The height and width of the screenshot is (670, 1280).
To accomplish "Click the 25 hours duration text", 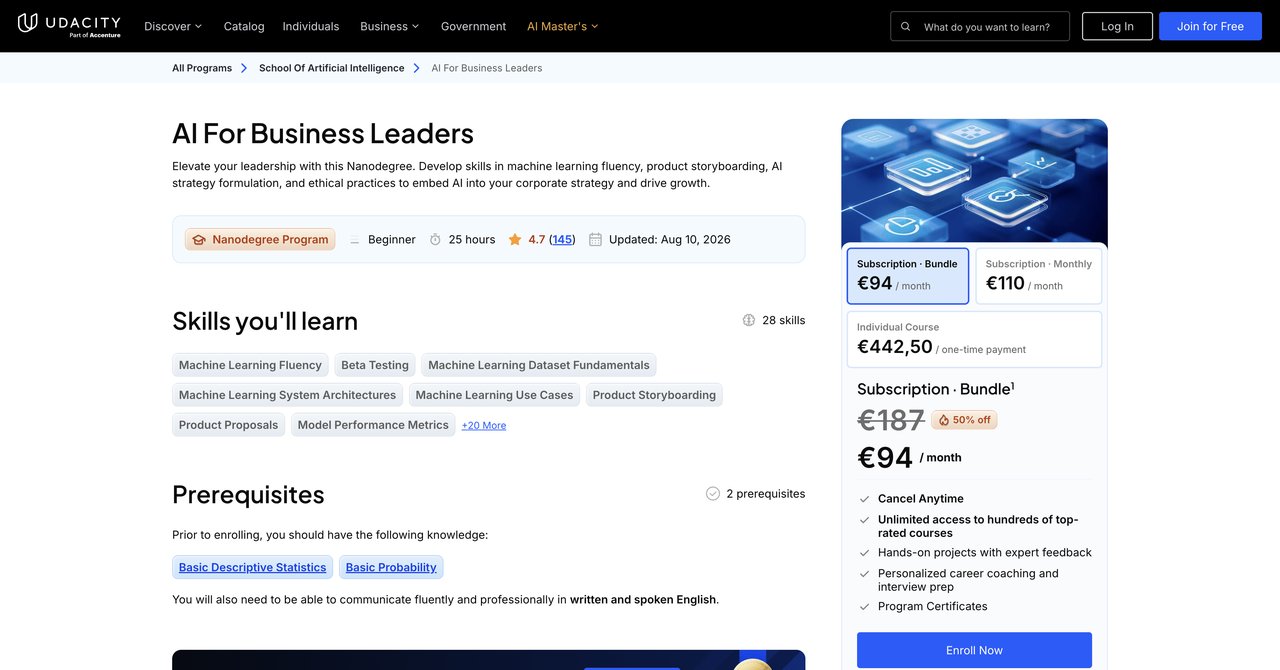I will pyautogui.click(x=472, y=240).
